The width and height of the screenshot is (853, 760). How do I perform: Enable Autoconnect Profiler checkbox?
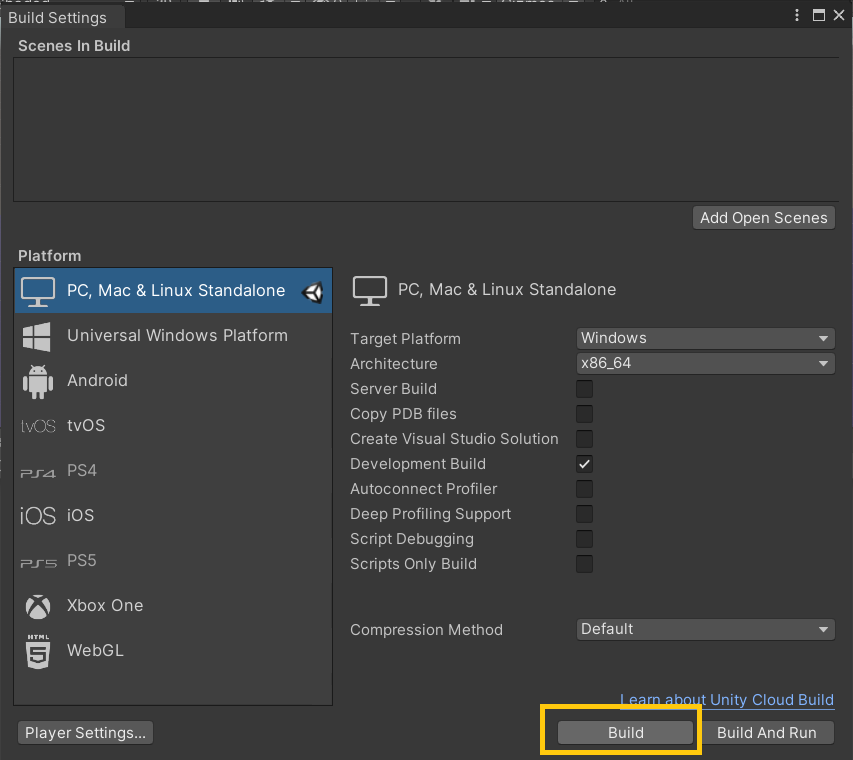point(584,489)
